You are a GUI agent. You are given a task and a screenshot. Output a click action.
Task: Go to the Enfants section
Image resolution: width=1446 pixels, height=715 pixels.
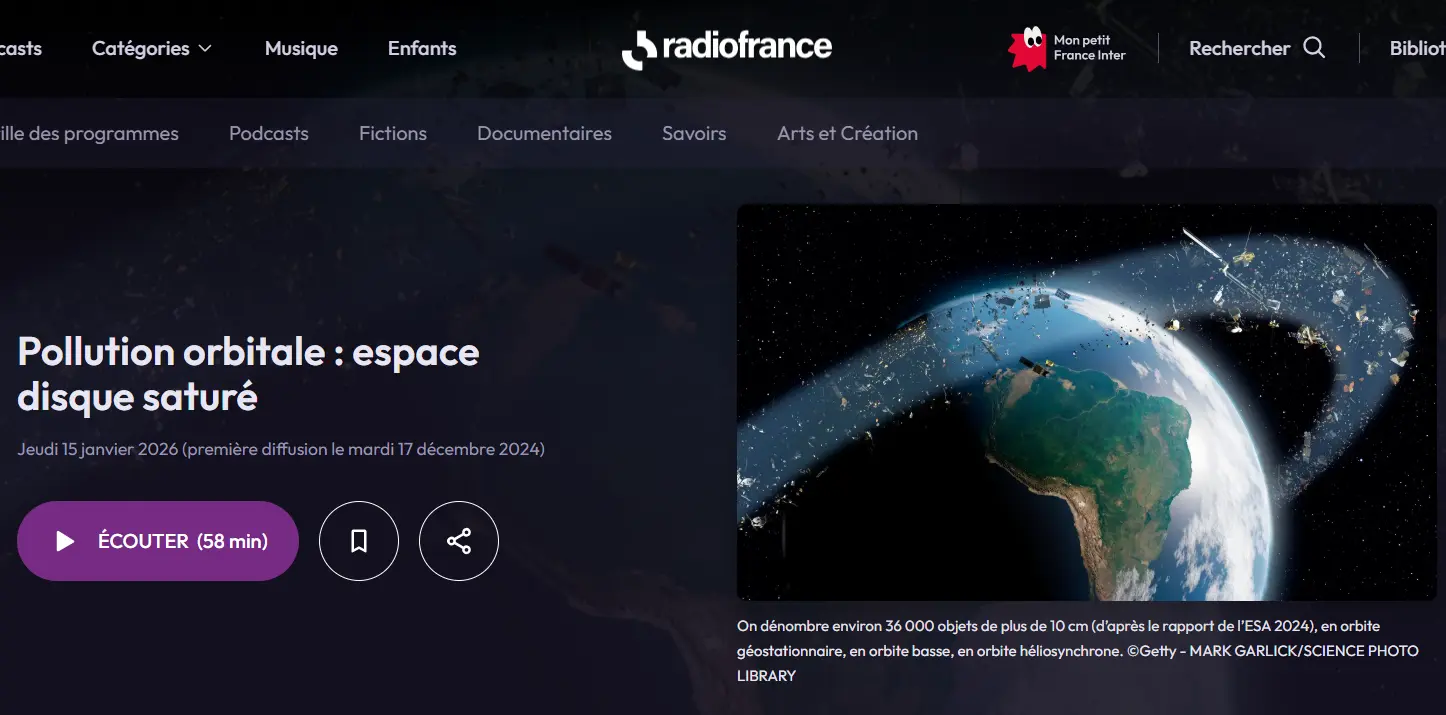422,48
